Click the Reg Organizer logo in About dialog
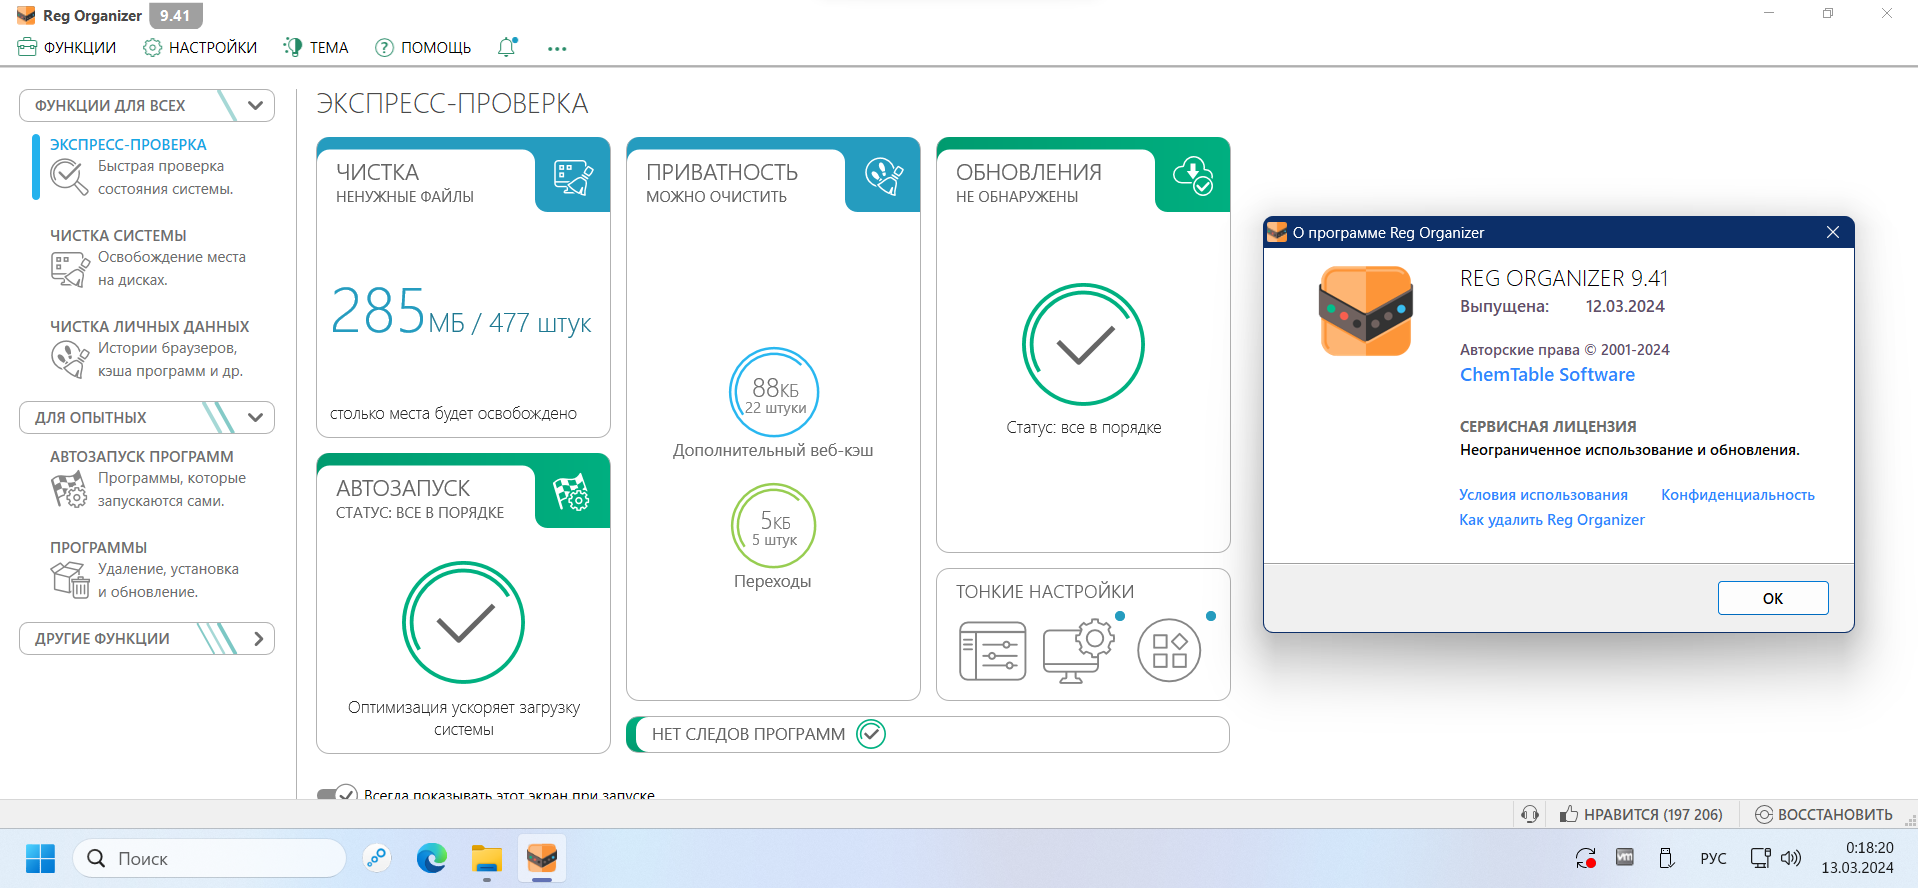The height and width of the screenshot is (888, 1918). [1365, 310]
